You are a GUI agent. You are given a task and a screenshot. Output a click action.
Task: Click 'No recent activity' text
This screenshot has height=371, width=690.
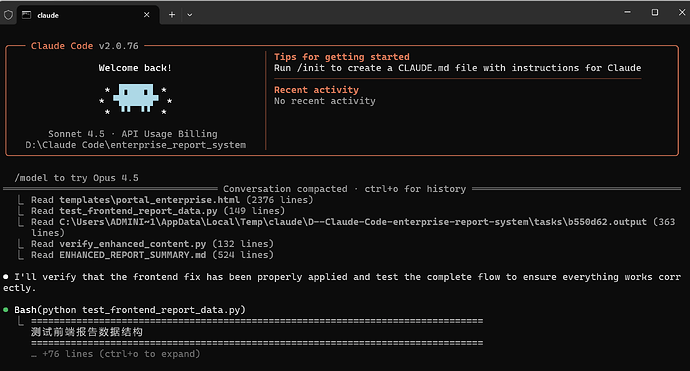coord(325,101)
